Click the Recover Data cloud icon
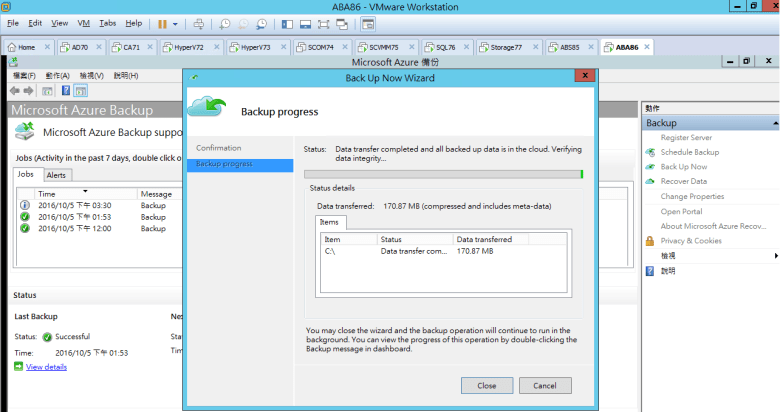780x412 pixels. 650,181
